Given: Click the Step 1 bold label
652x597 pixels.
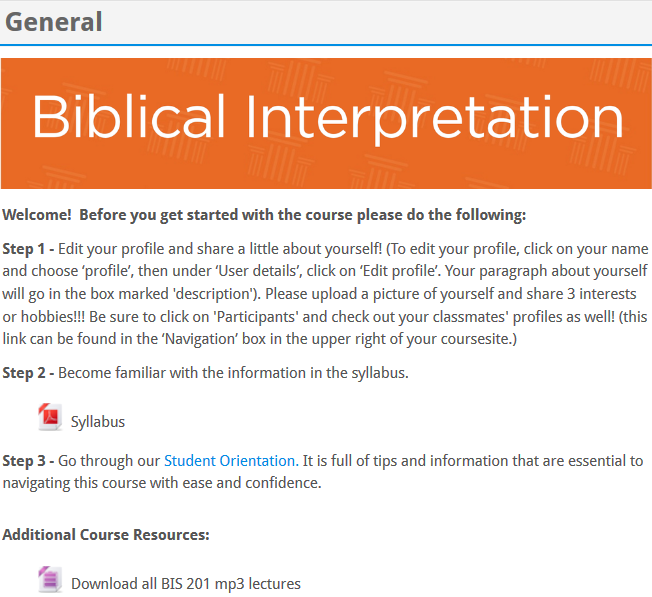Looking at the screenshot, I should coord(28,249).
